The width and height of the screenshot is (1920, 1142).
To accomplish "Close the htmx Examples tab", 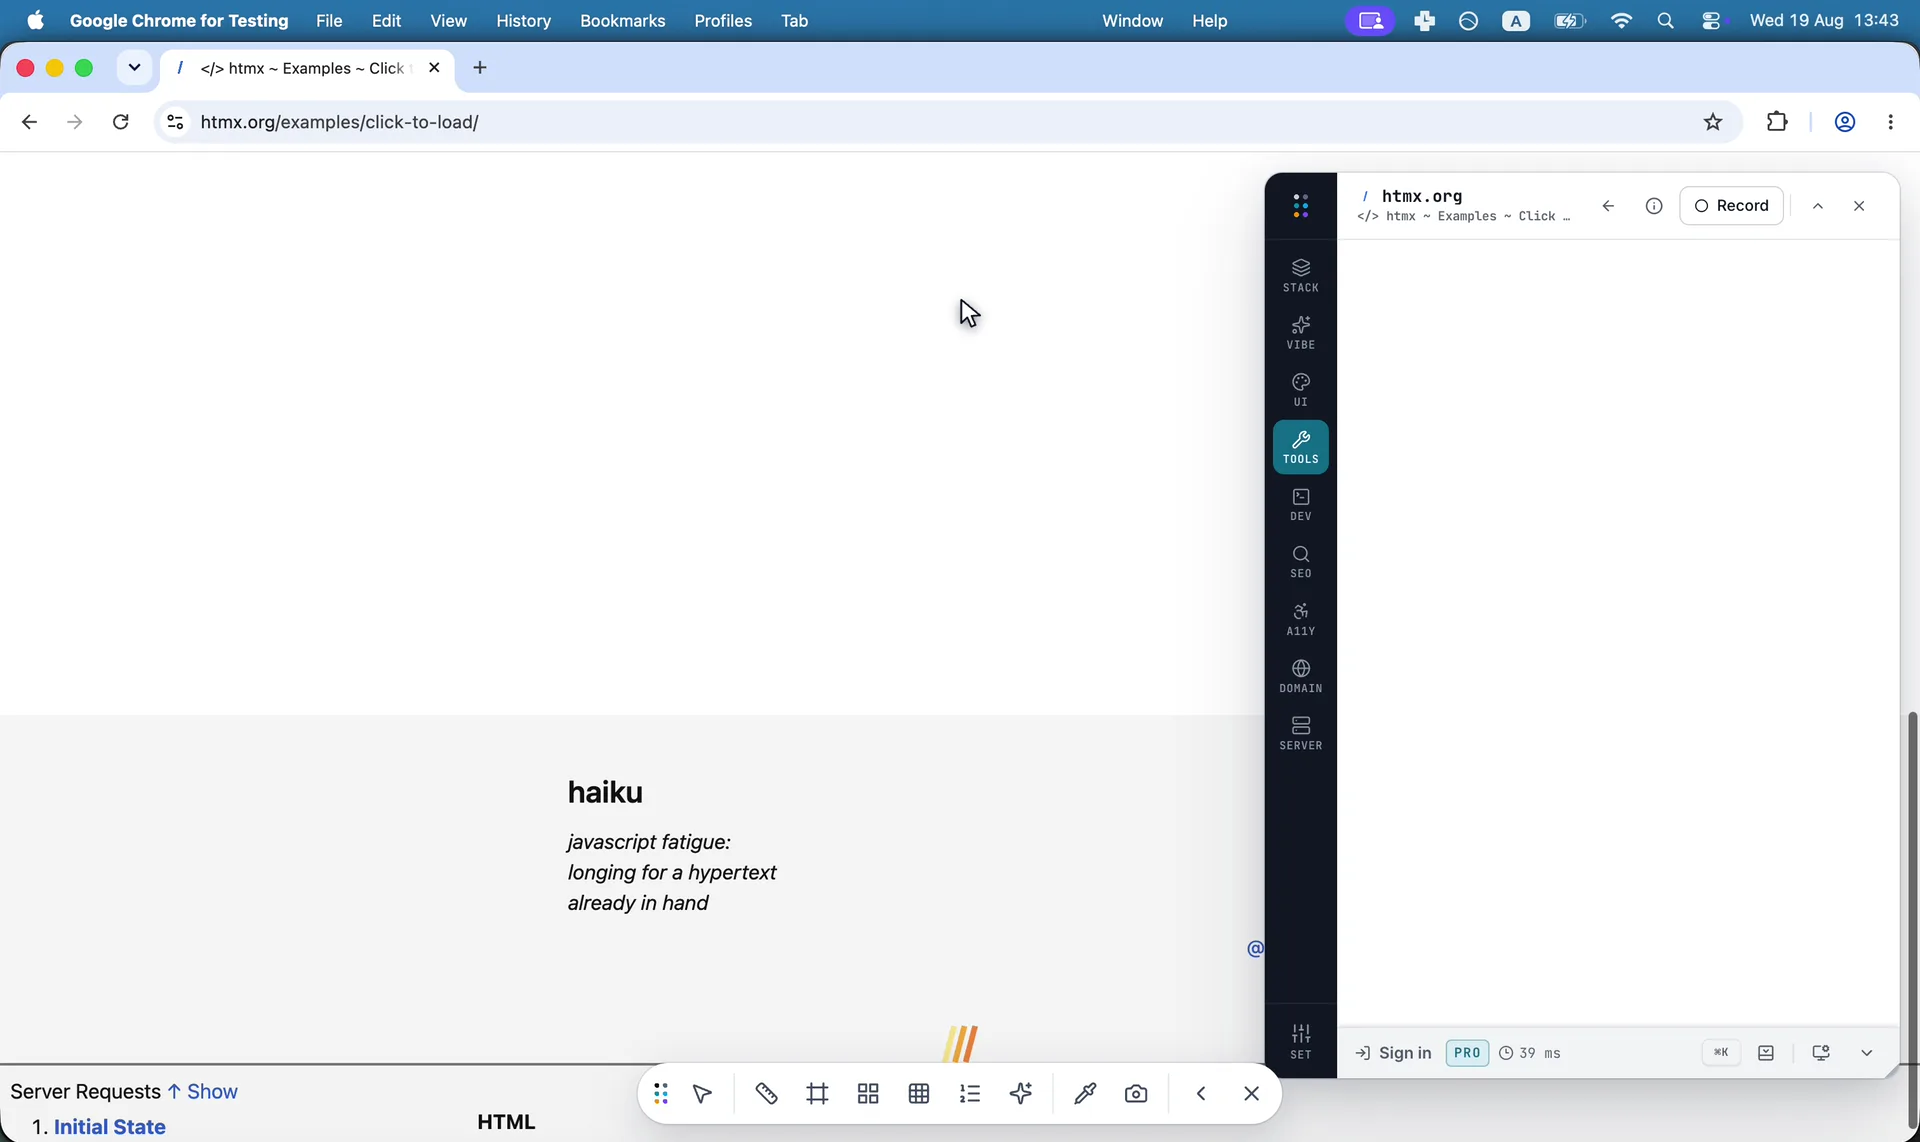I will pos(434,68).
